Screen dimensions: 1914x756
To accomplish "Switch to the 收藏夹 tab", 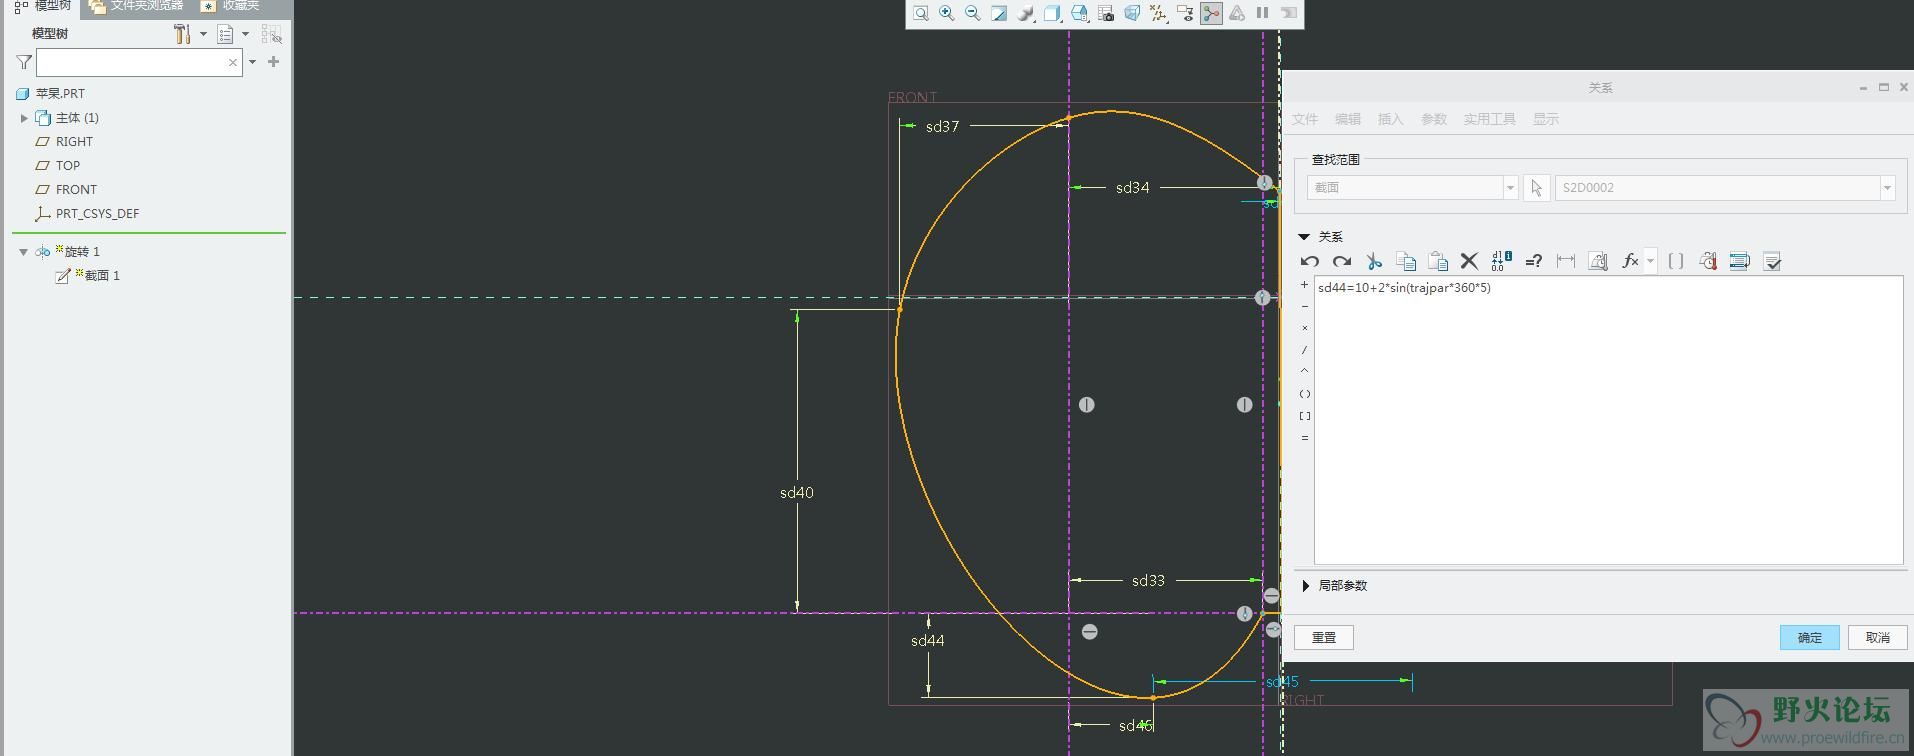I will tap(231, 6).
